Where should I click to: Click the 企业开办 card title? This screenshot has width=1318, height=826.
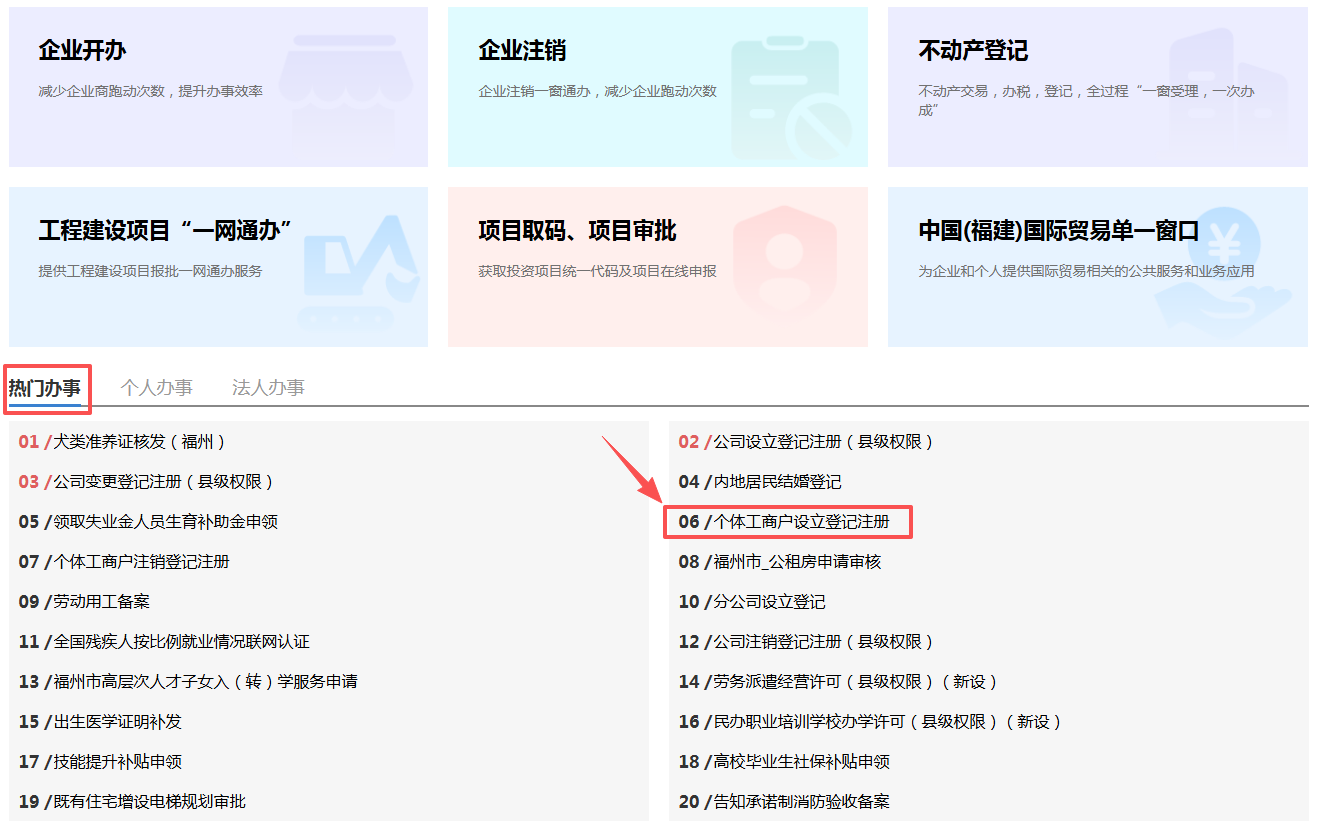[x=82, y=51]
